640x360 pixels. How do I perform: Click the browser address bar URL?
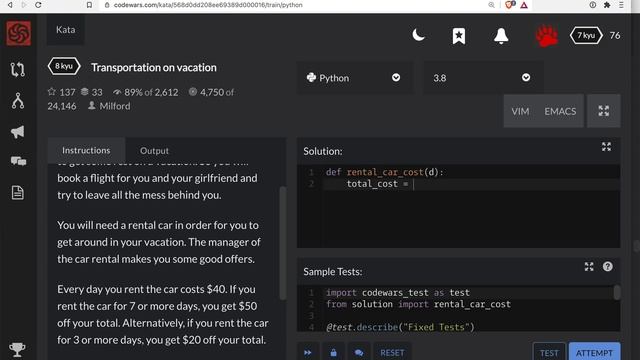point(208,5)
